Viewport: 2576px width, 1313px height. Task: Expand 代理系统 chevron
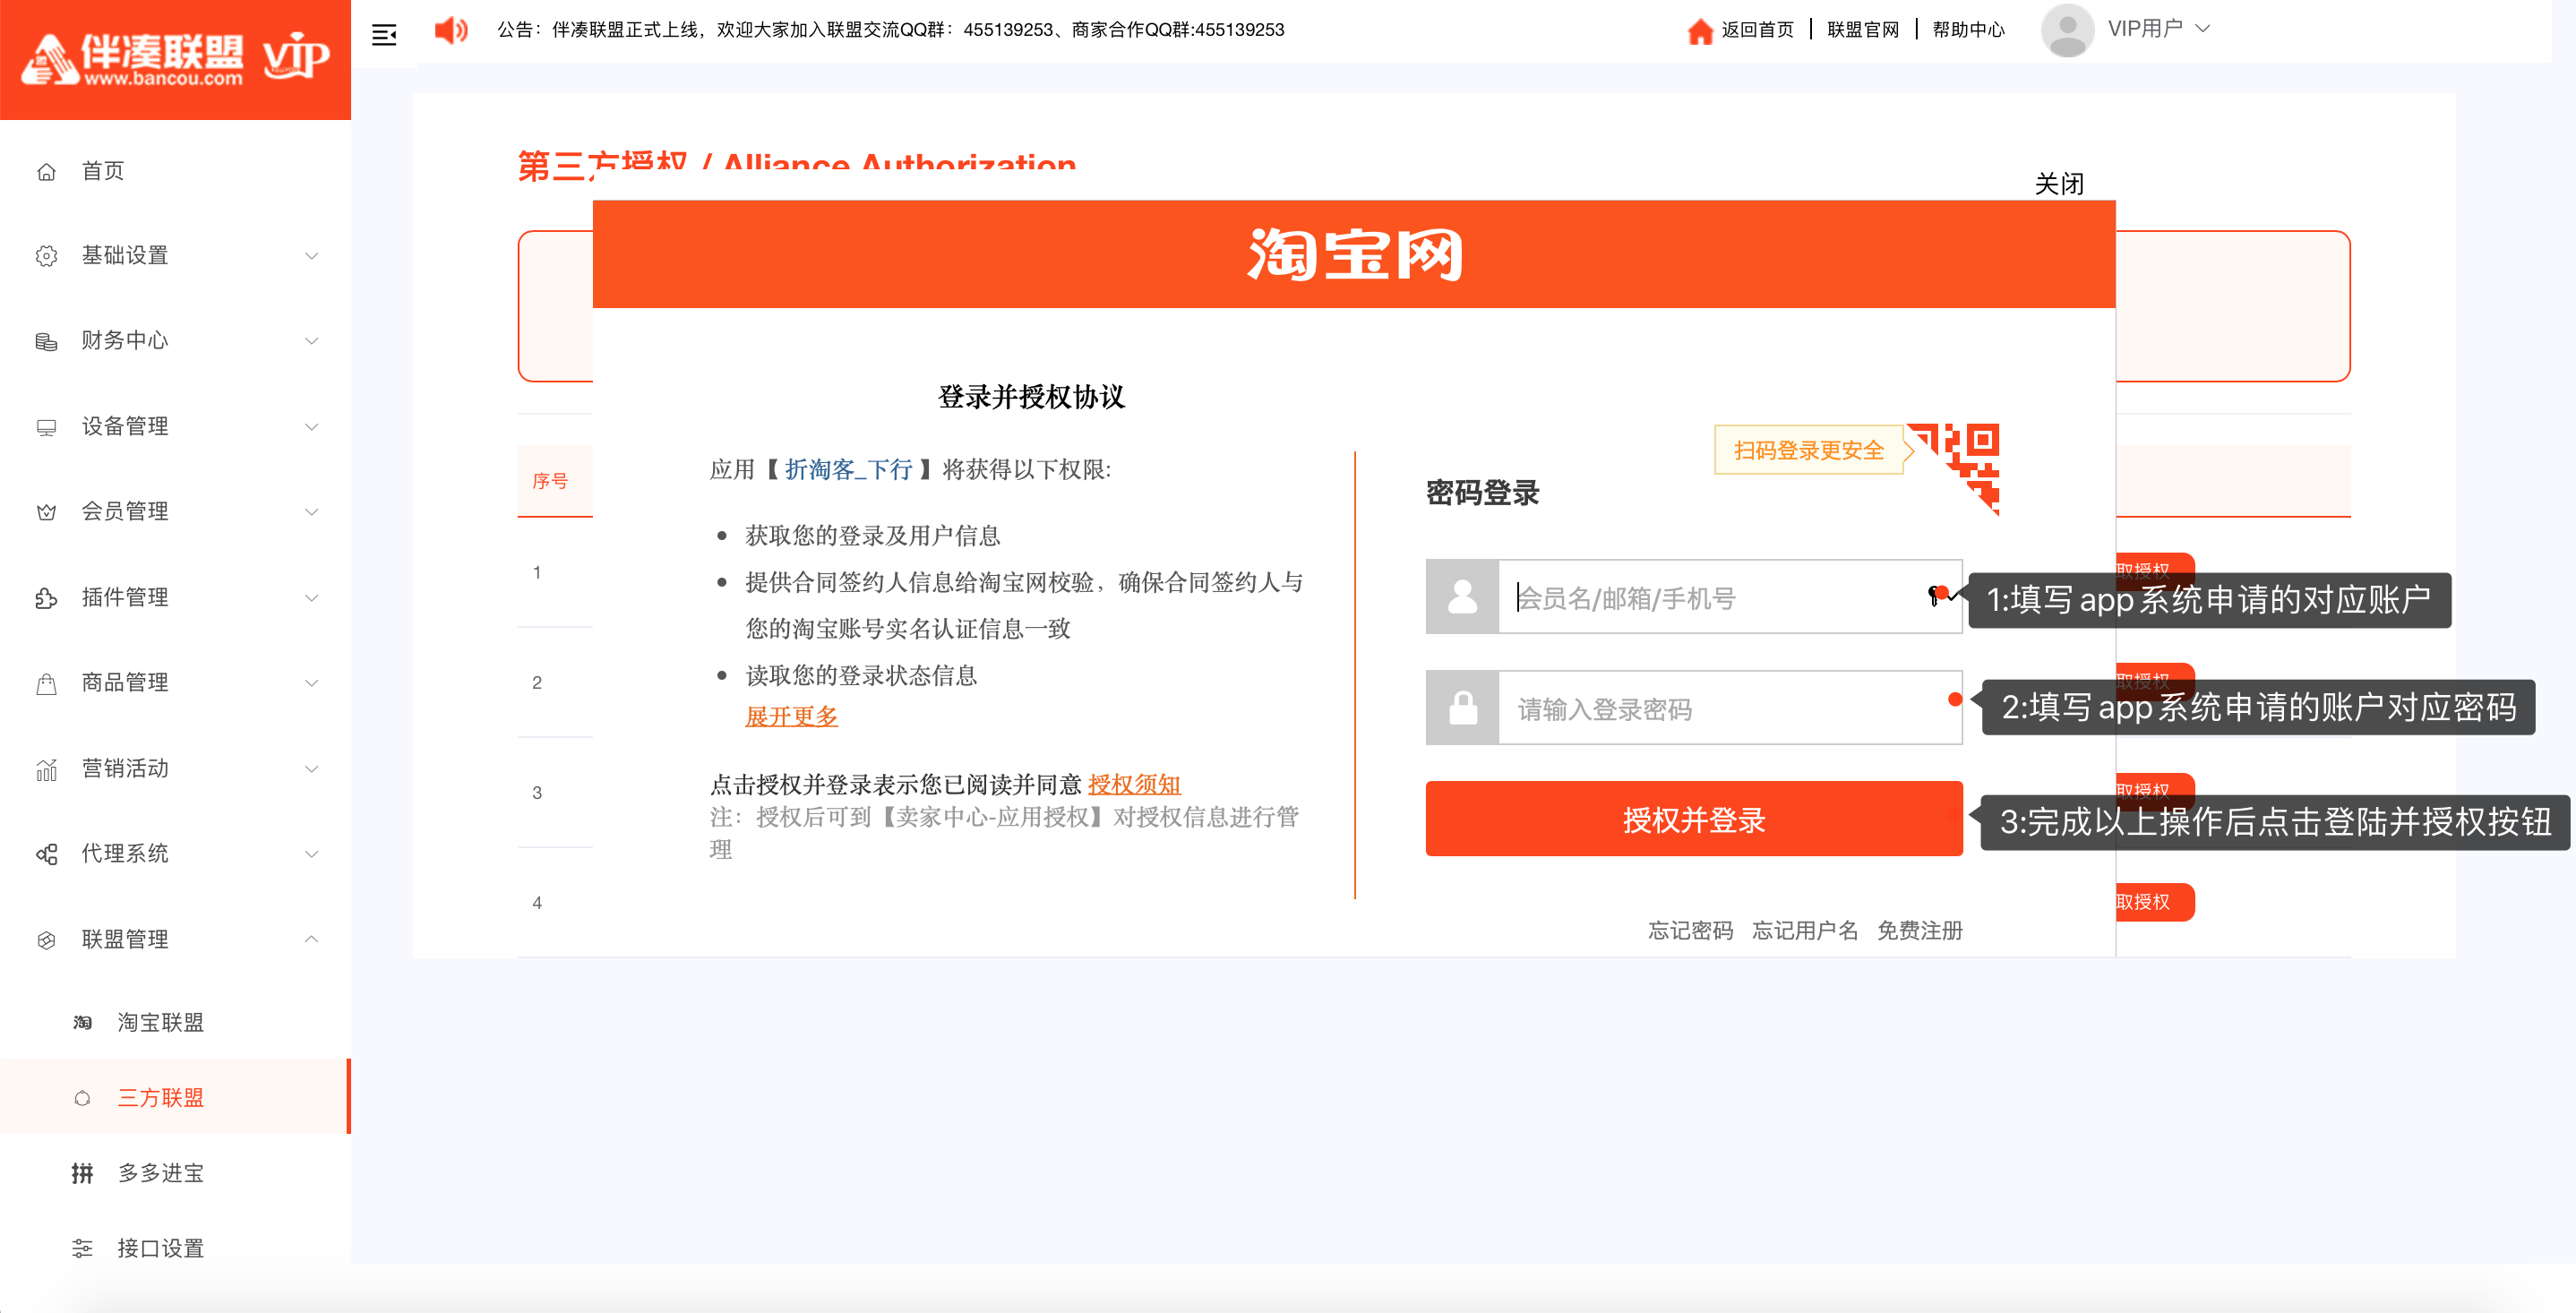311,854
